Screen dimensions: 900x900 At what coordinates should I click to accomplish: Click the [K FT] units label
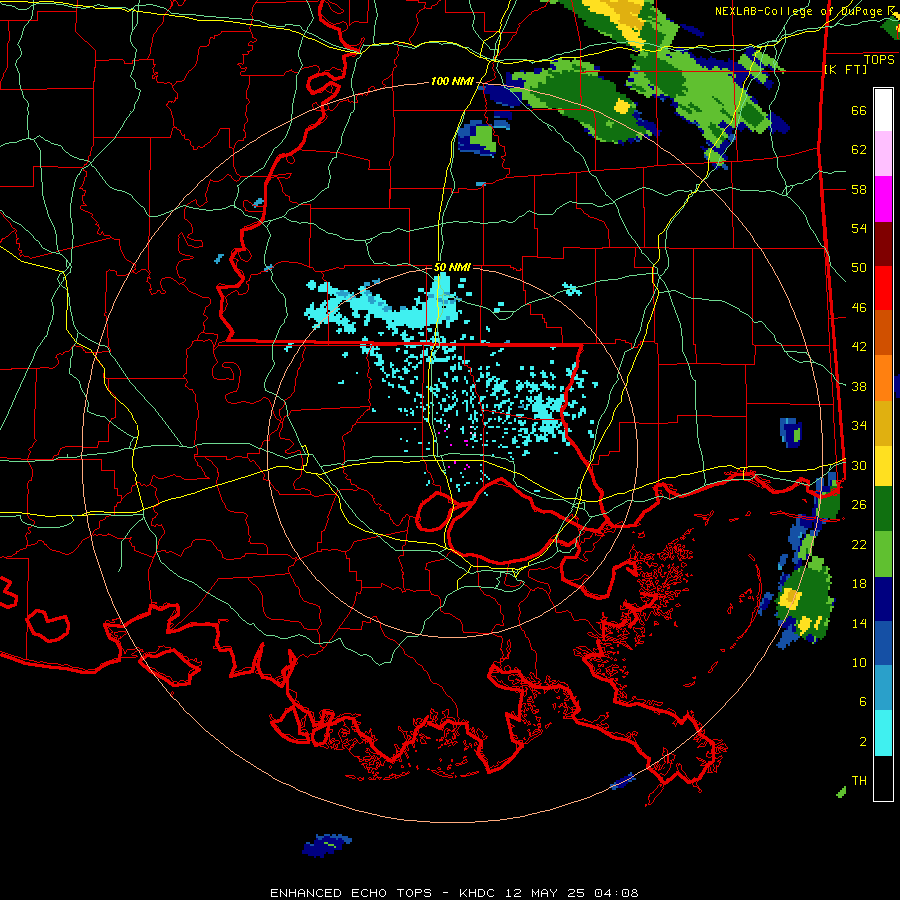[845, 69]
